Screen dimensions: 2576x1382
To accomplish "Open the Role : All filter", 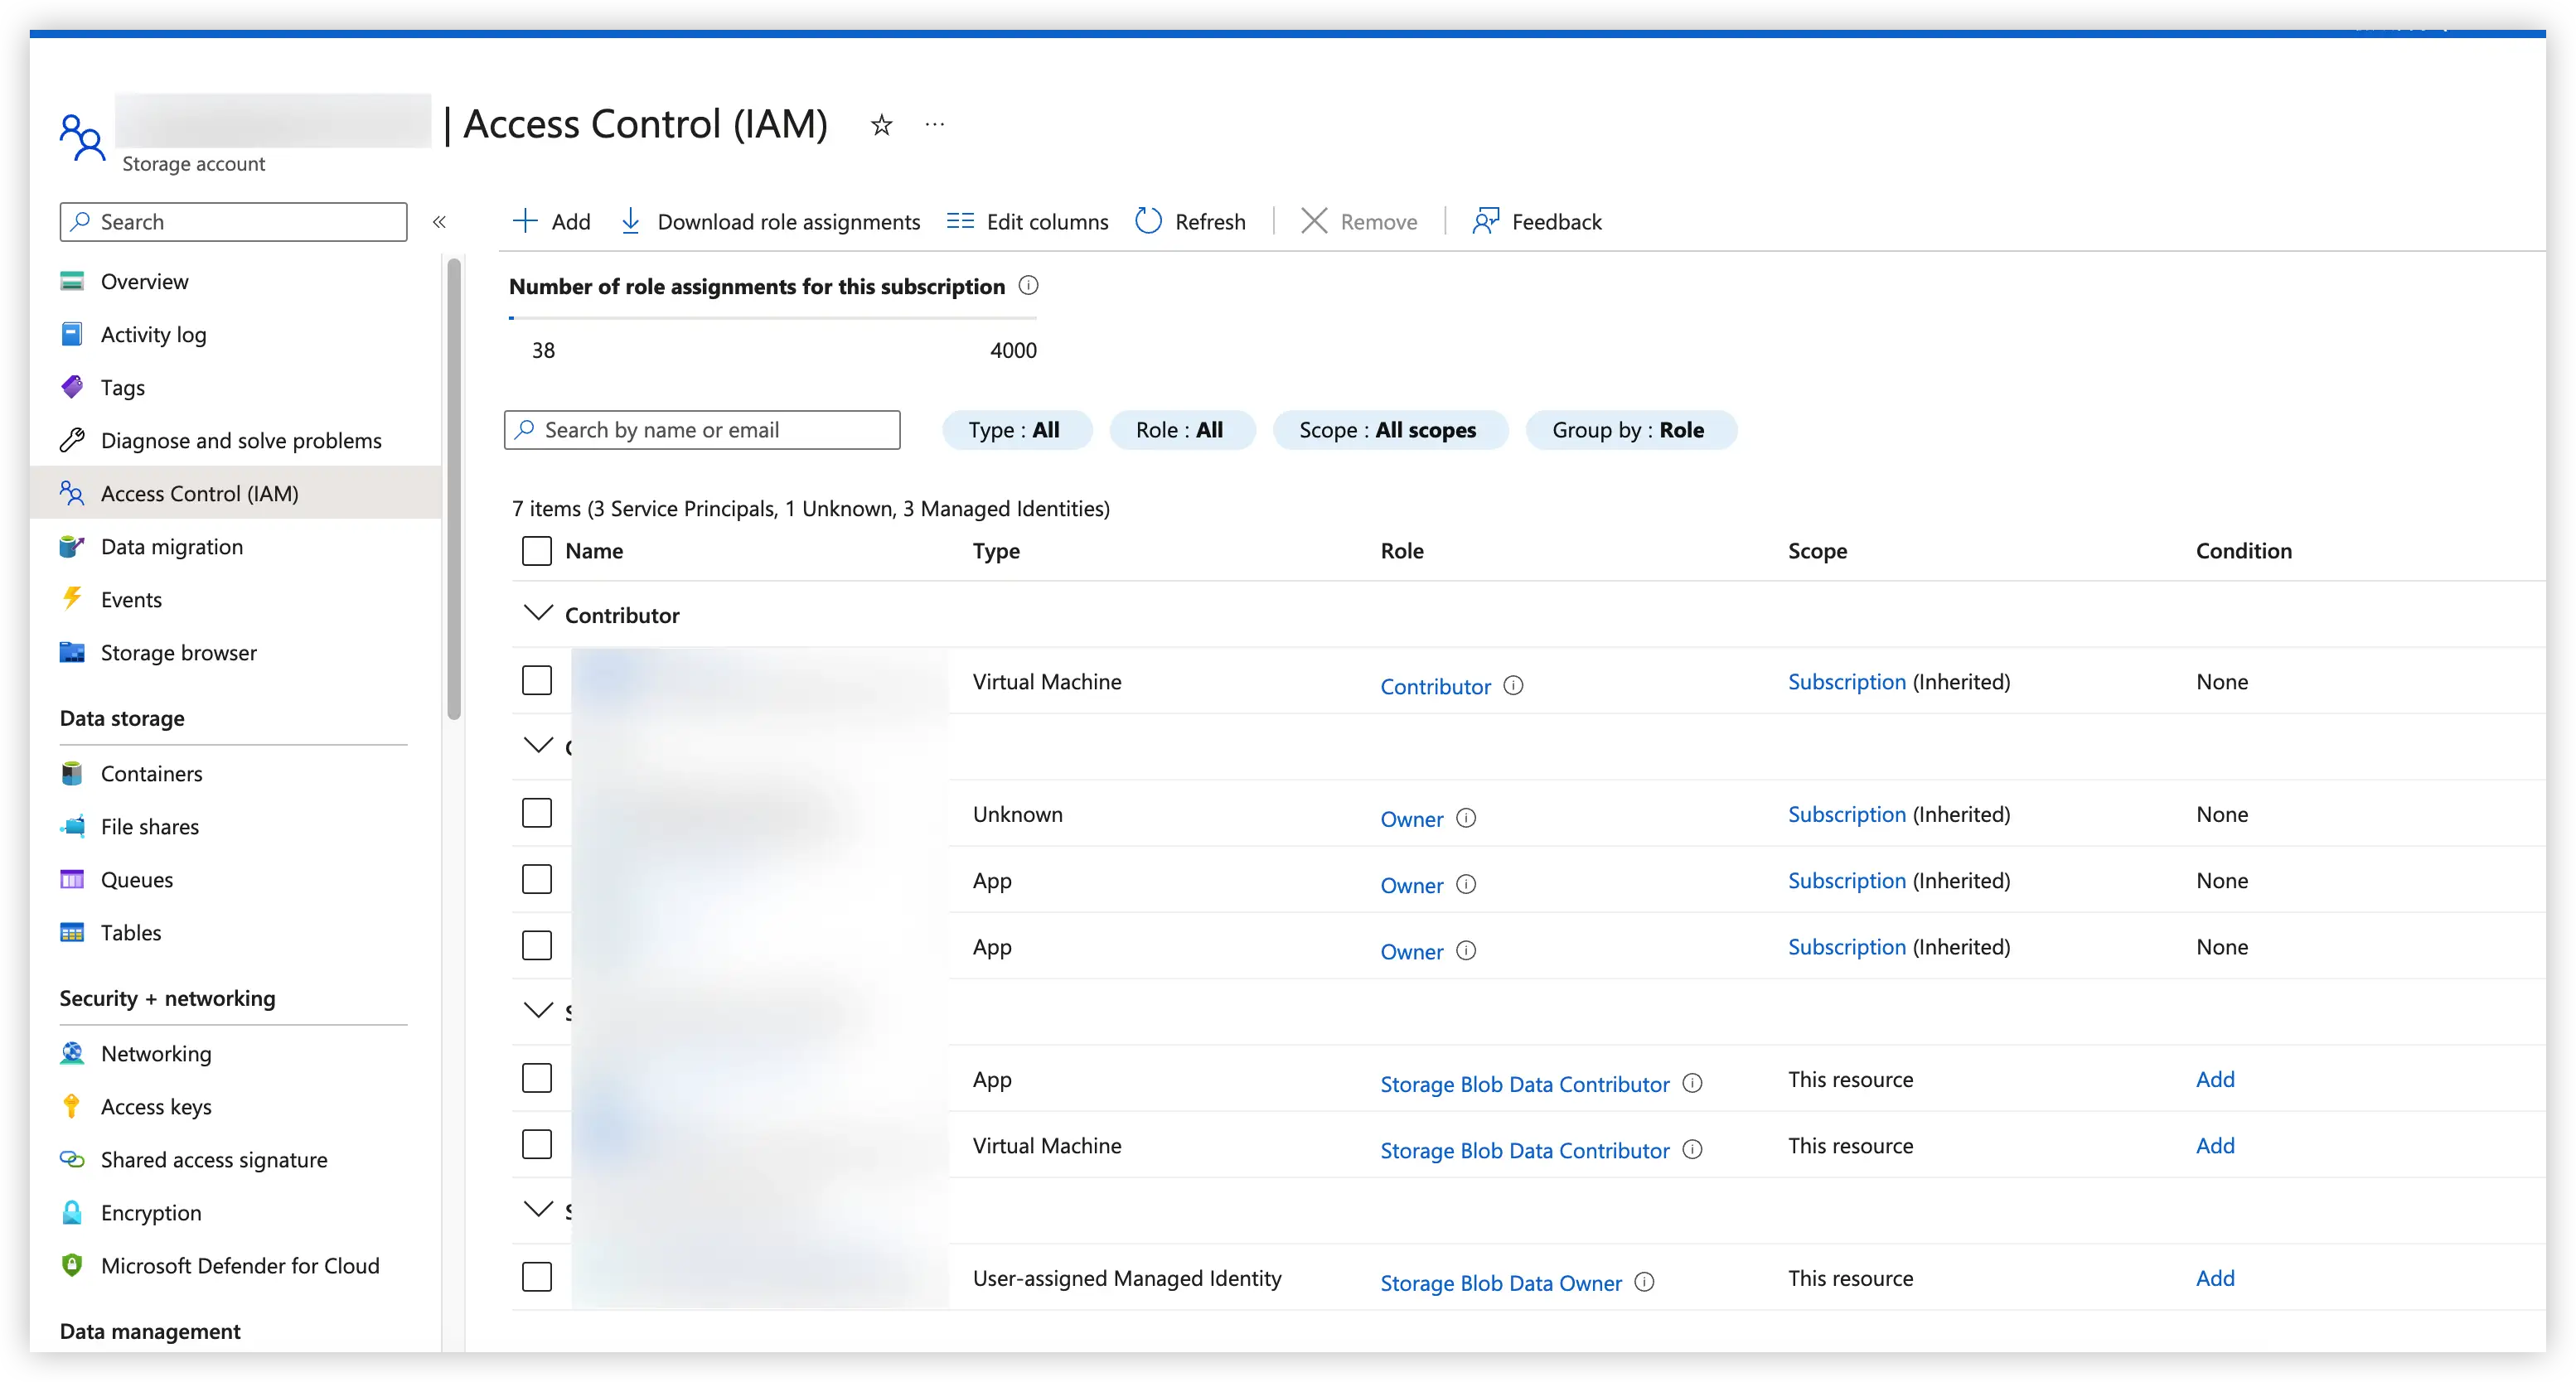I will 1182,430.
